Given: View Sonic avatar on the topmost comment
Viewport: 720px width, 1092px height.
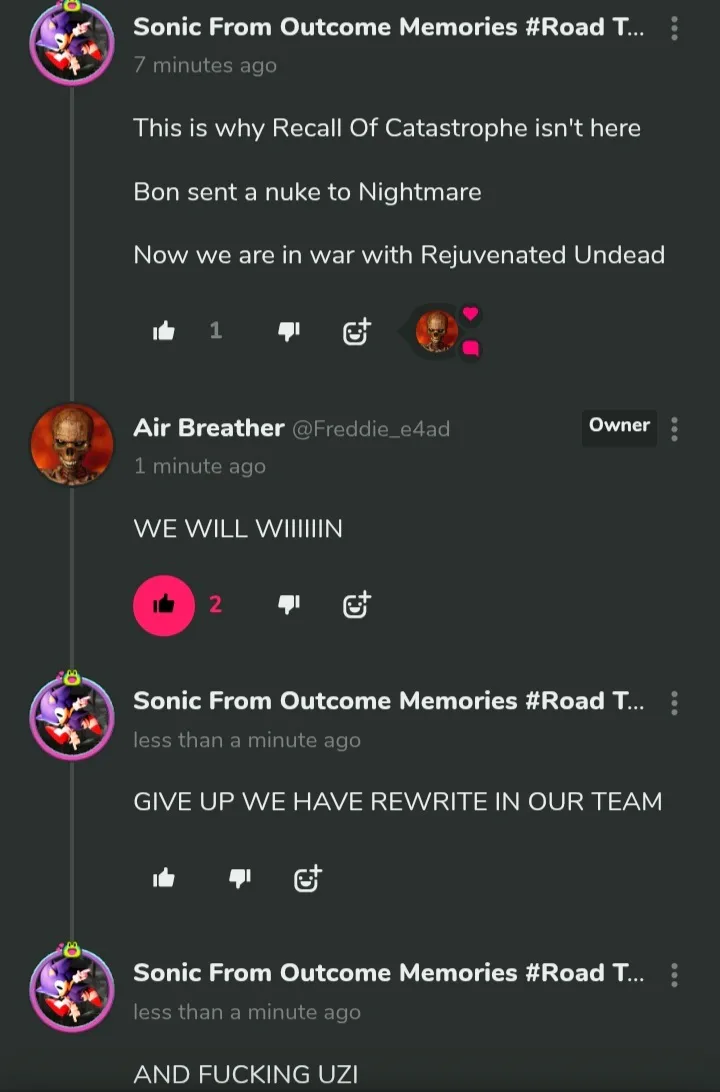Looking at the screenshot, I should [72, 41].
